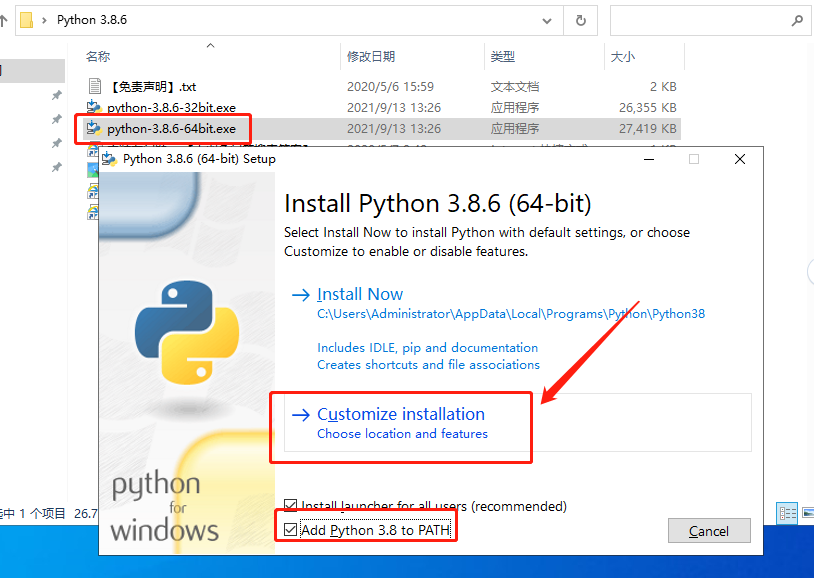Click the installer icon of python-3.8.6-64bit.exe
Image resolution: width=814 pixels, height=578 pixels.
click(x=94, y=128)
